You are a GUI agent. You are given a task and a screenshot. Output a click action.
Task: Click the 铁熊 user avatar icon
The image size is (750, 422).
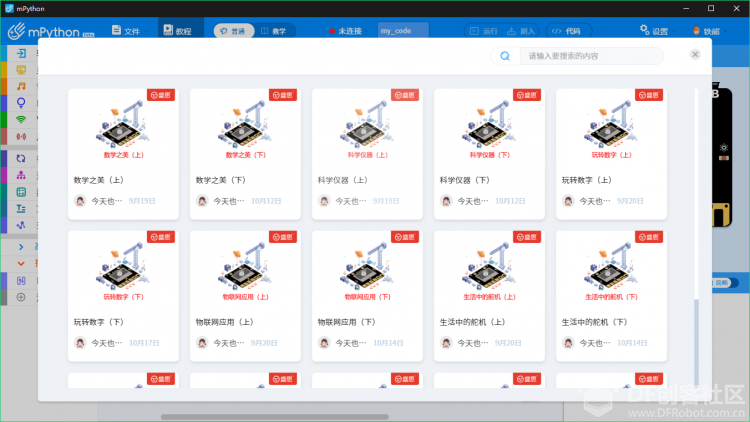[x=696, y=31]
